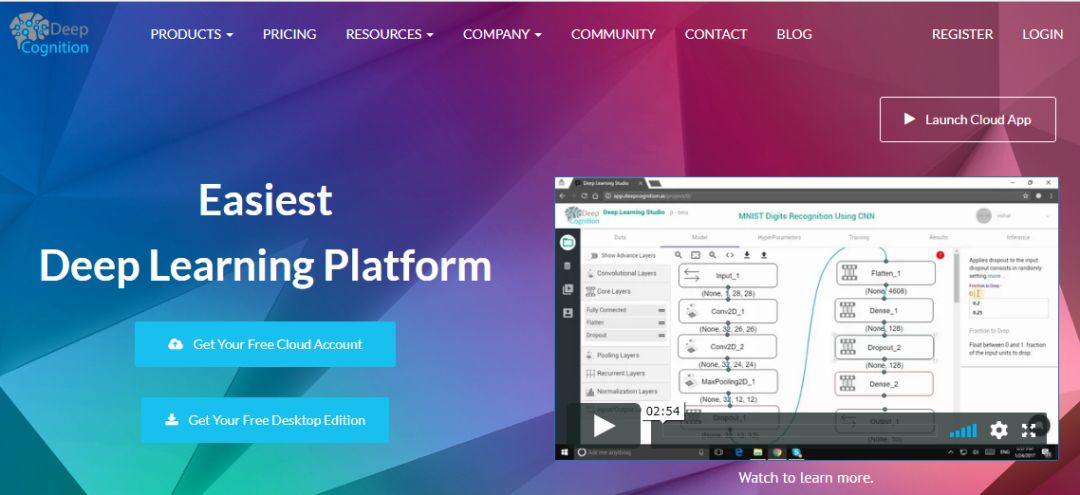The height and width of the screenshot is (495, 1080).
Task: Expand Core Layers in video preview
Action: tap(625, 291)
